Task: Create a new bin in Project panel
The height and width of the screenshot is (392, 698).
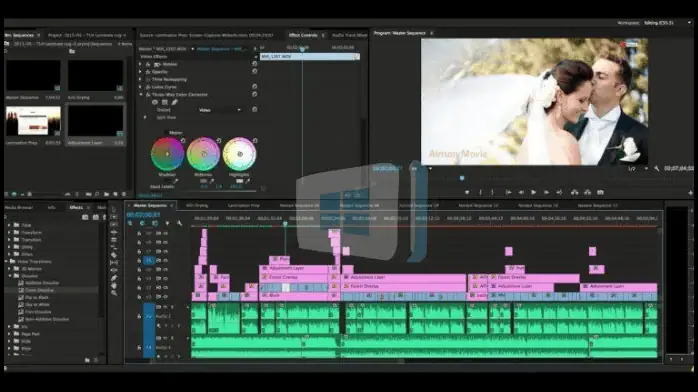Action: 106,194
